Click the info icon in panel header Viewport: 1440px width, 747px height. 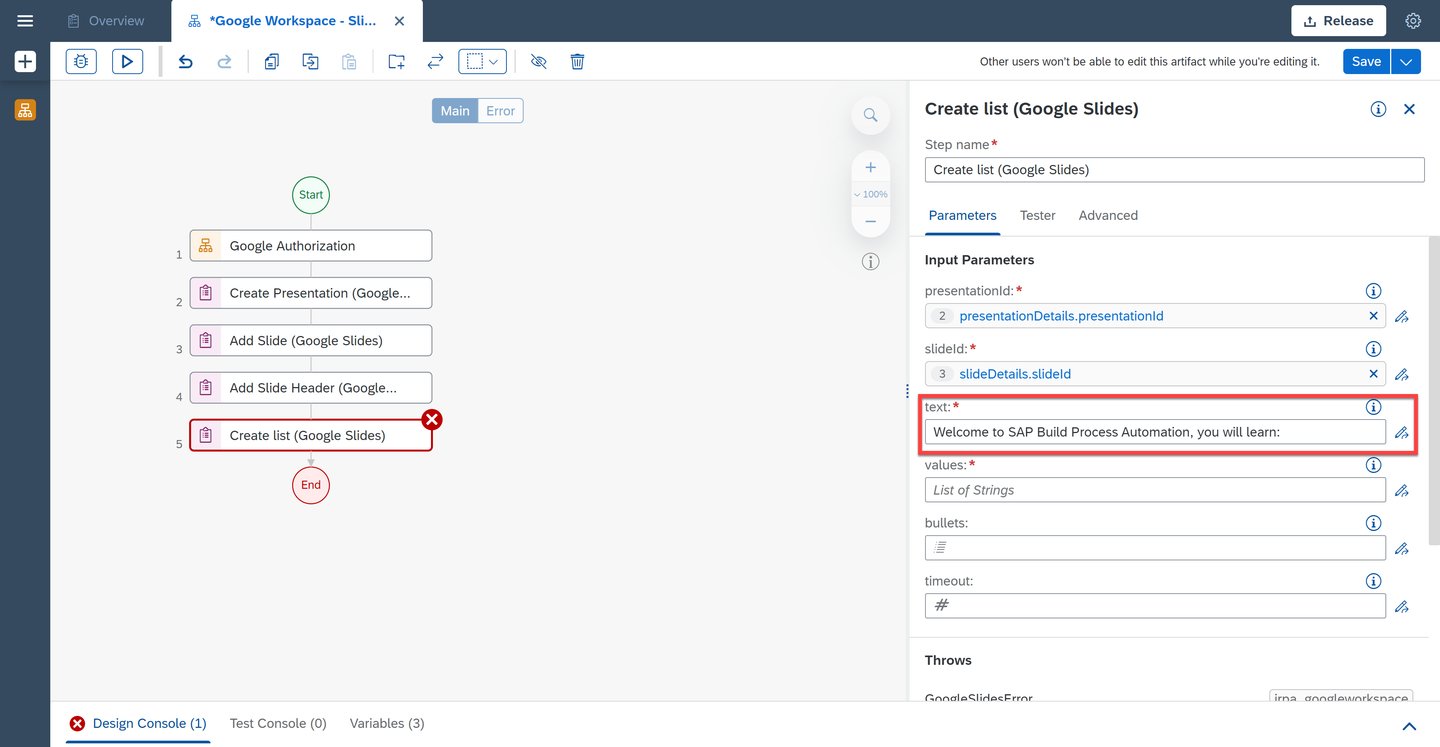point(1378,109)
